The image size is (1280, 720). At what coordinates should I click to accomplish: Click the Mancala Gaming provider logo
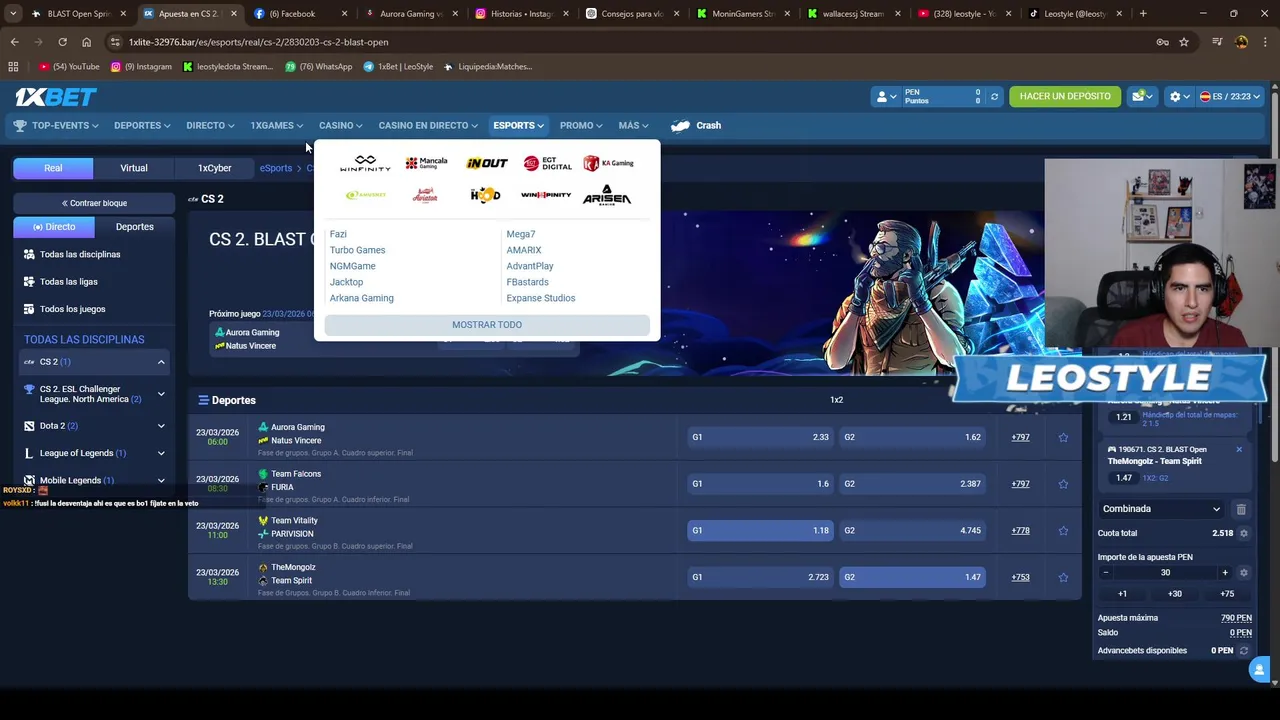click(426, 163)
